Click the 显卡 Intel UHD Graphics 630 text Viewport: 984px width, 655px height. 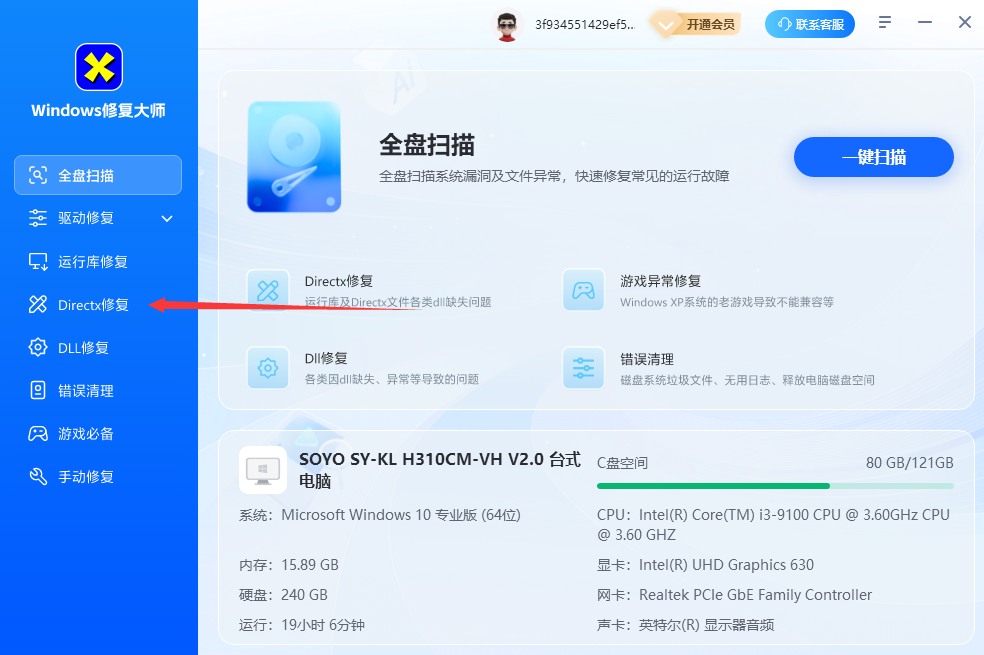click(x=705, y=565)
